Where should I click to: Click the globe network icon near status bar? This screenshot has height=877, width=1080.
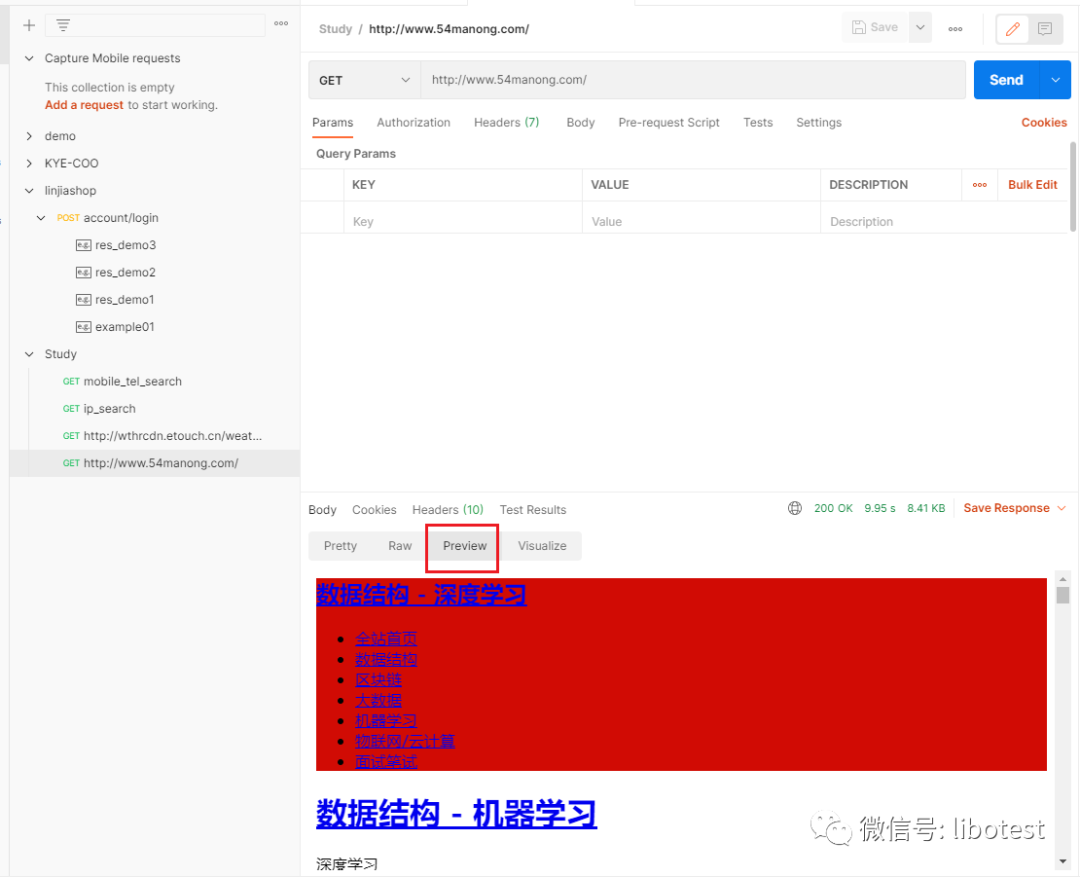795,508
